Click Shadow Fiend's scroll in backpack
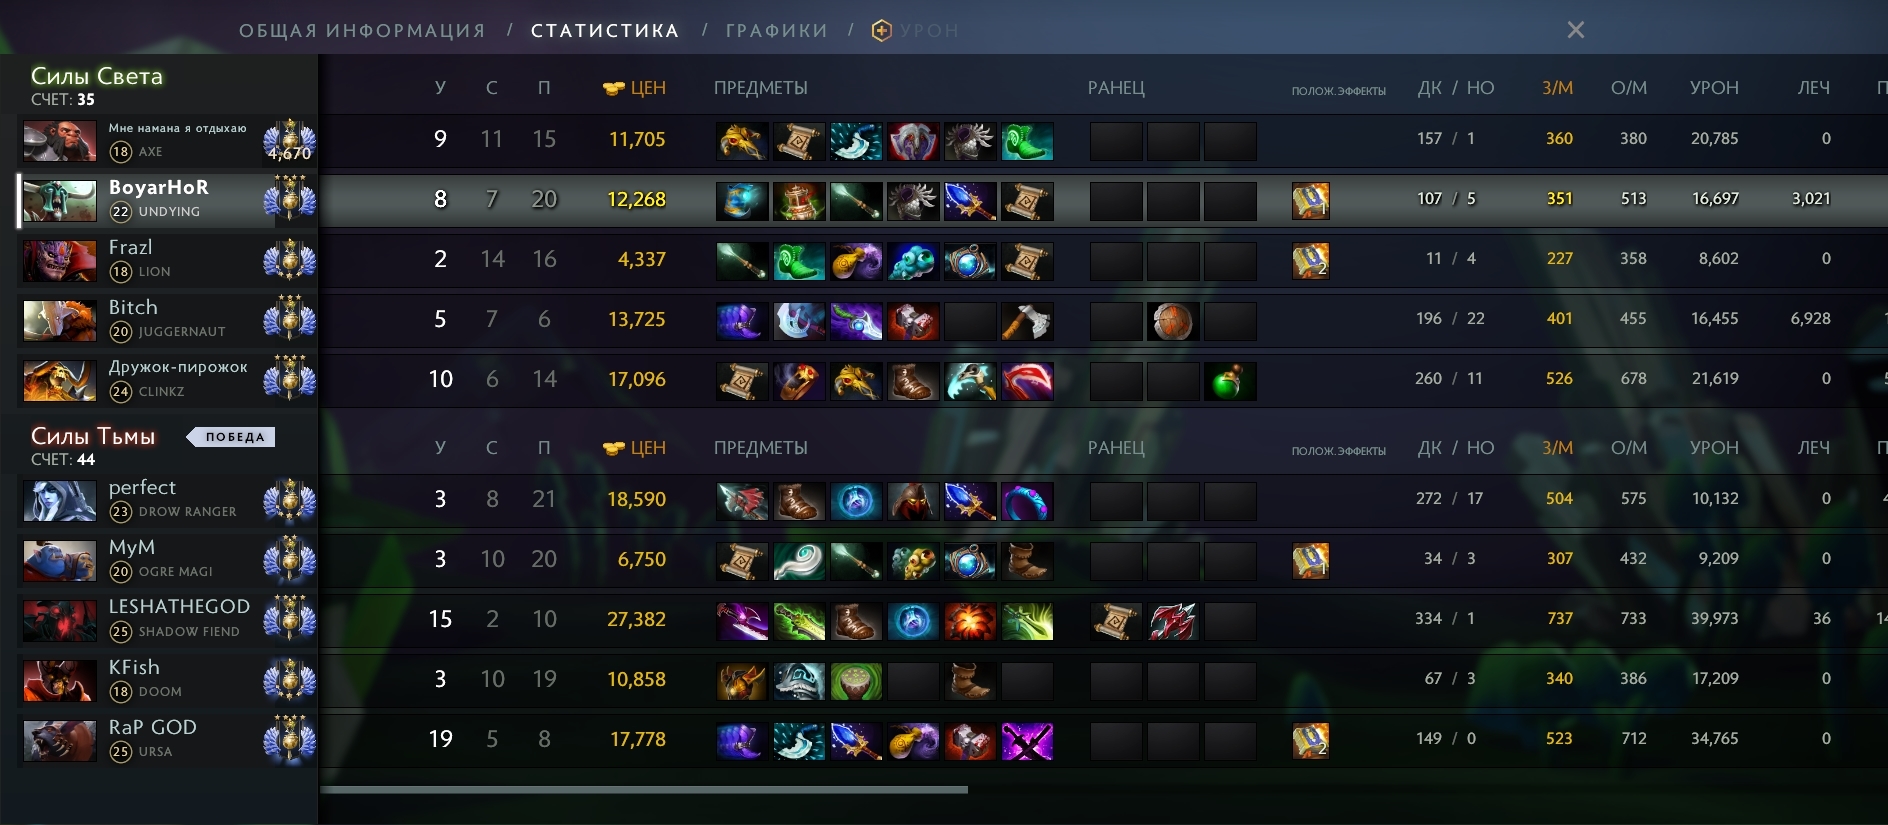Image resolution: width=1888 pixels, height=825 pixels. [1115, 621]
